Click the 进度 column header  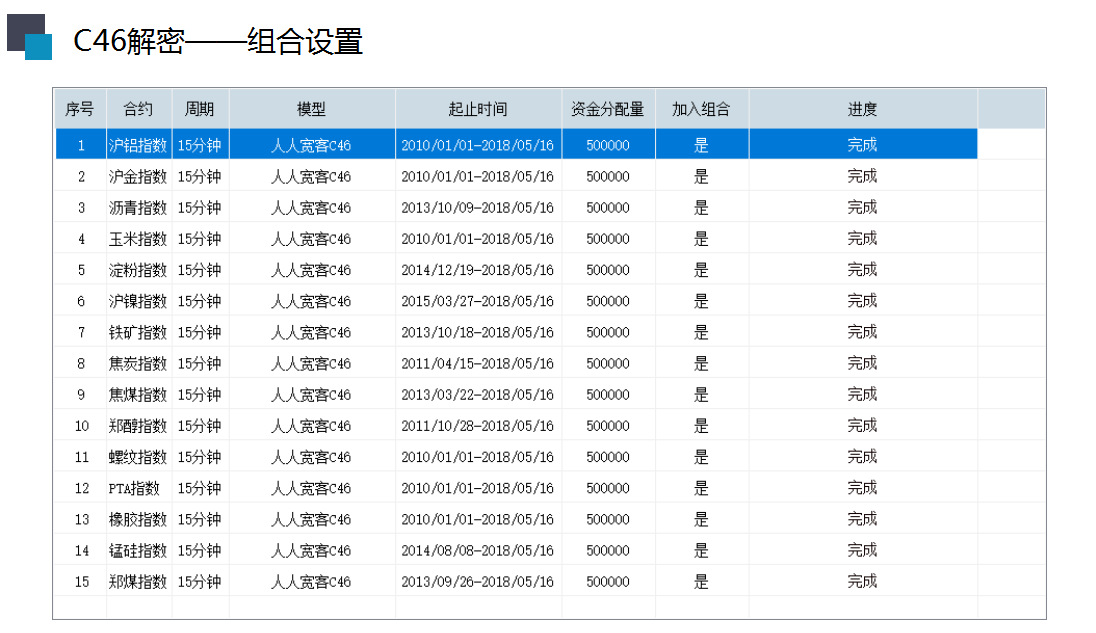(x=863, y=109)
